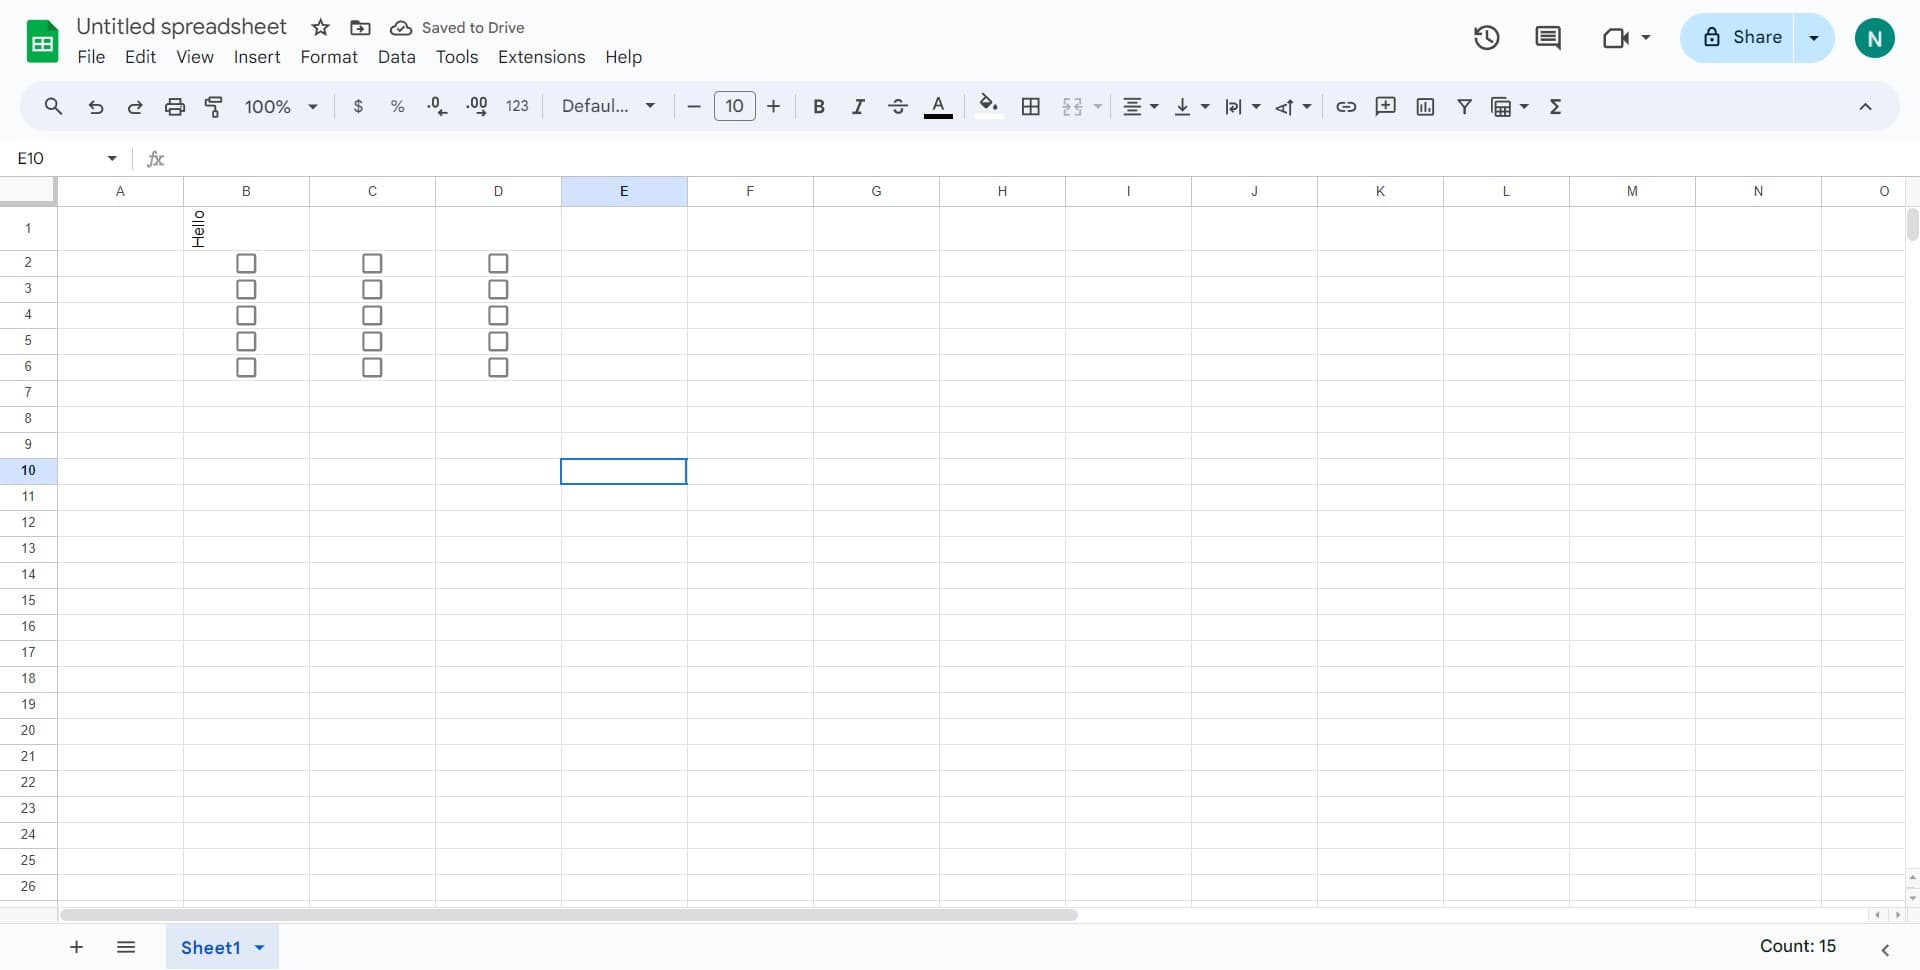Check the checkbox in cell B2
The height and width of the screenshot is (970, 1920).
click(245, 263)
